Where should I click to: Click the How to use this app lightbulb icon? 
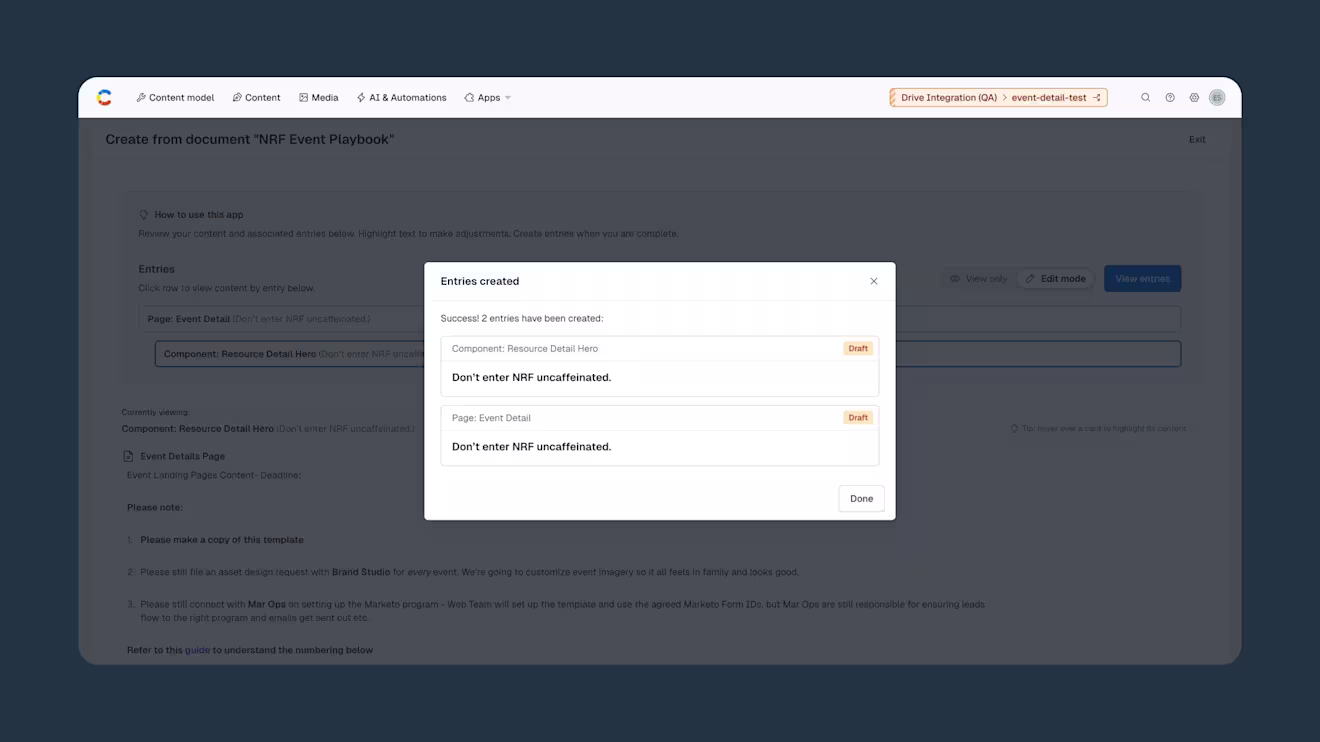(x=144, y=215)
